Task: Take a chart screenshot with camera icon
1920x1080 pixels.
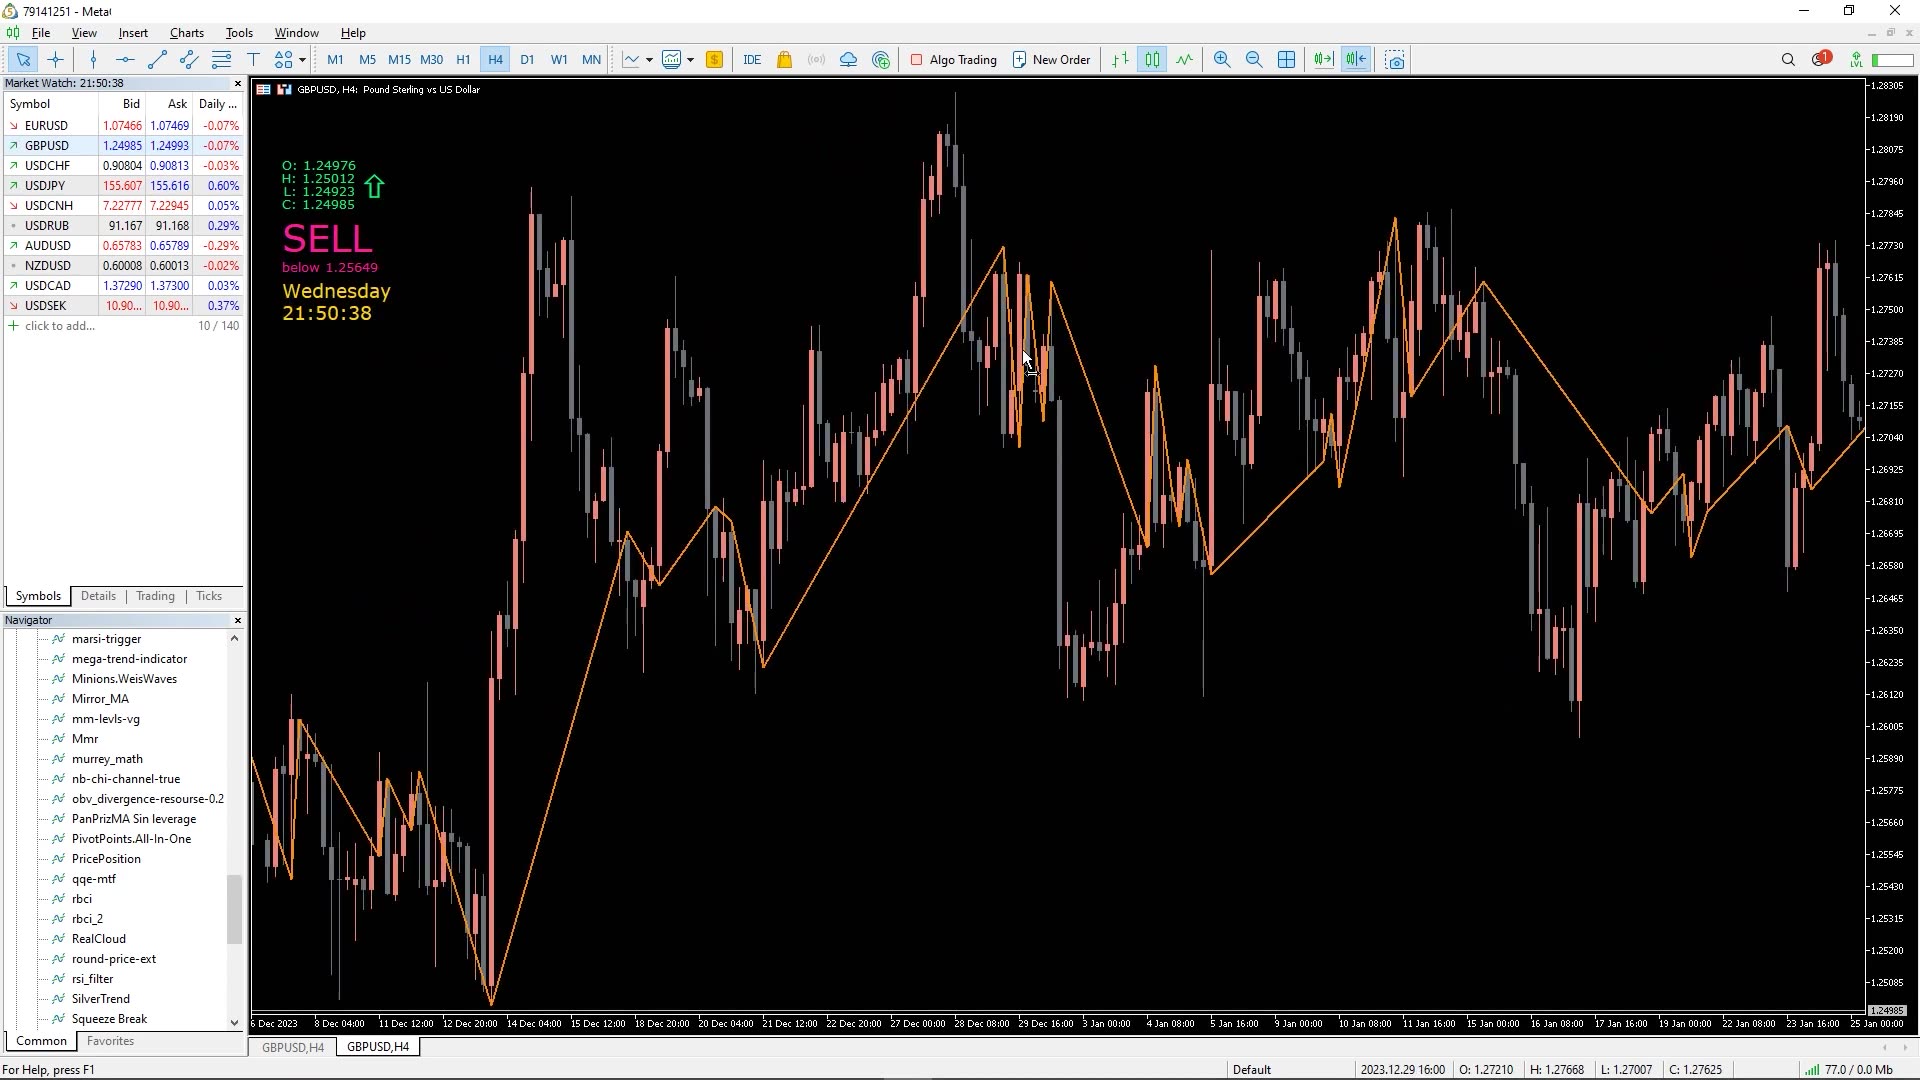Action: pos(1396,59)
